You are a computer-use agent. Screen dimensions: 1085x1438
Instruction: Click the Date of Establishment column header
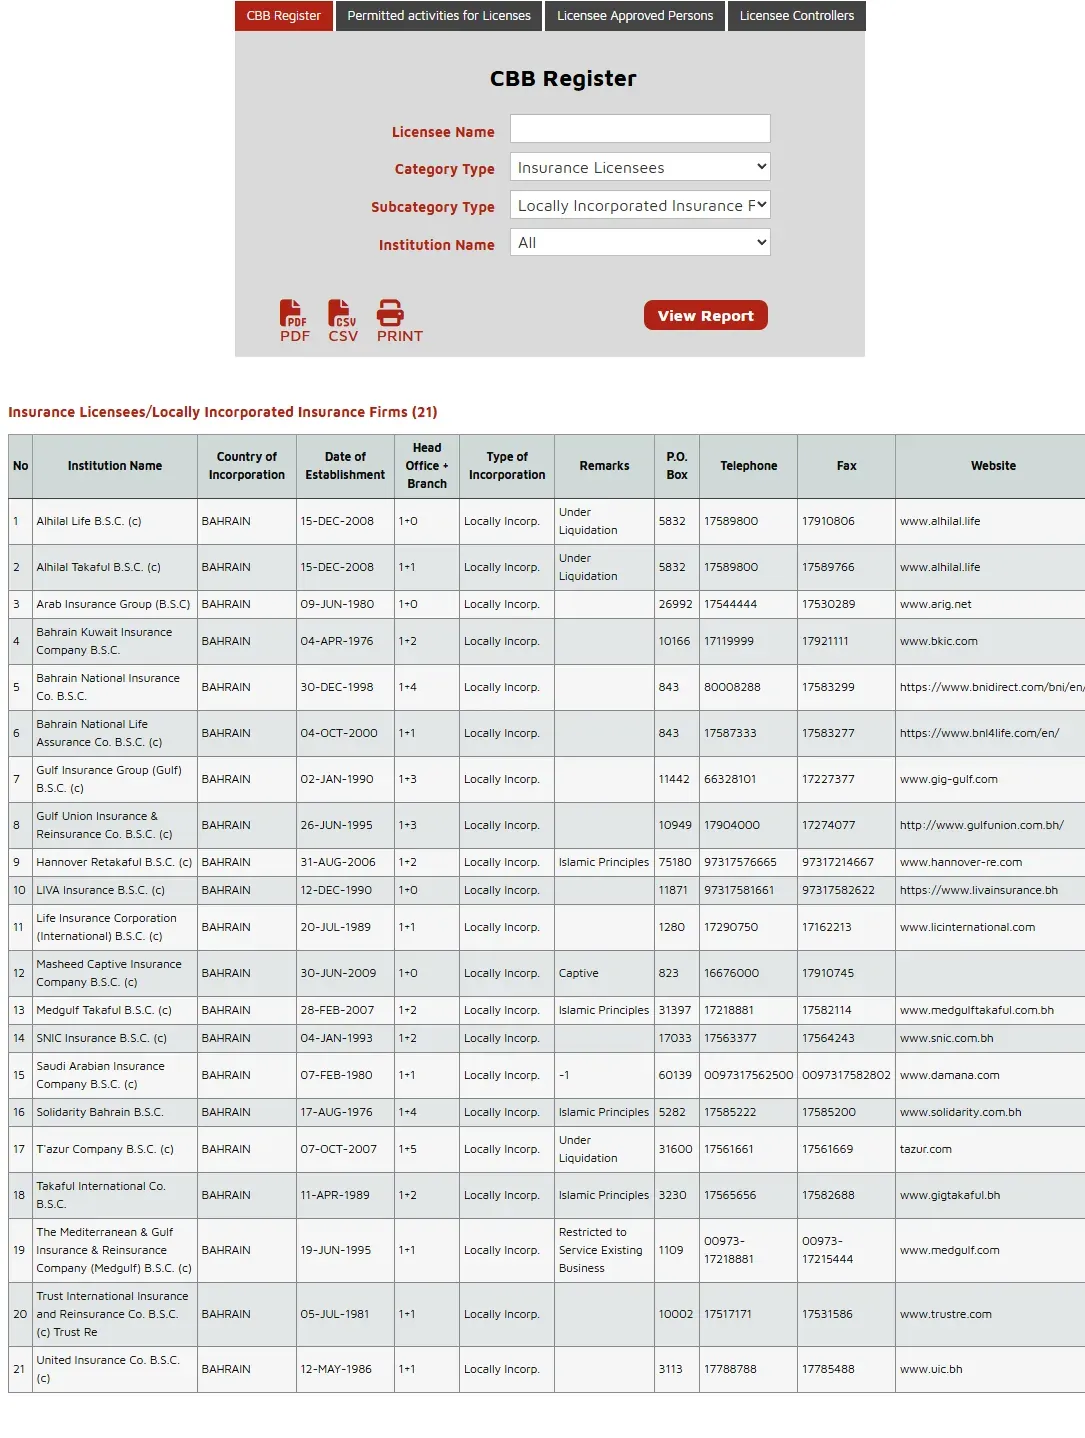tap(345, 466)
